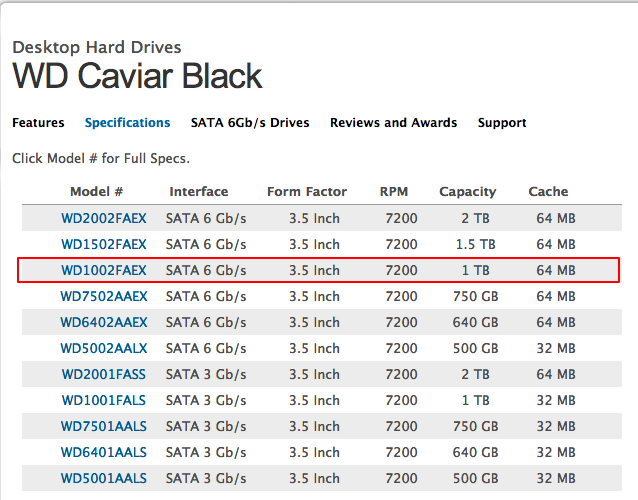Click the Capacity column header
Viewport: 638px width, 500px height.
pyautogui.click(x=468, y=192)
